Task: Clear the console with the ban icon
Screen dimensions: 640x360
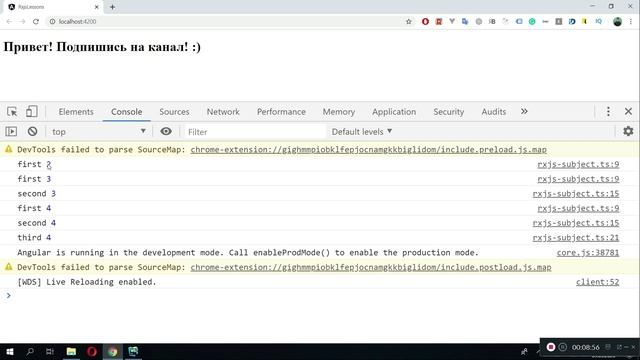Action: (x=32, y=131)
